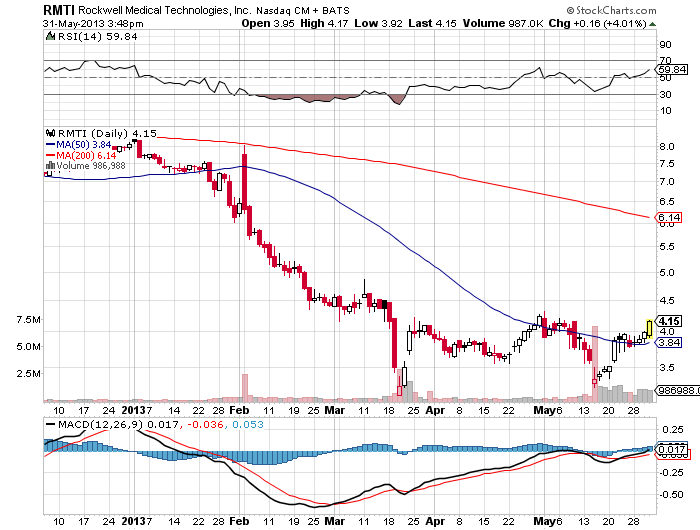Click the red -0.036 MACD signal value
Viewport: 700px width, 530px height.
click(x=205, y=424)
